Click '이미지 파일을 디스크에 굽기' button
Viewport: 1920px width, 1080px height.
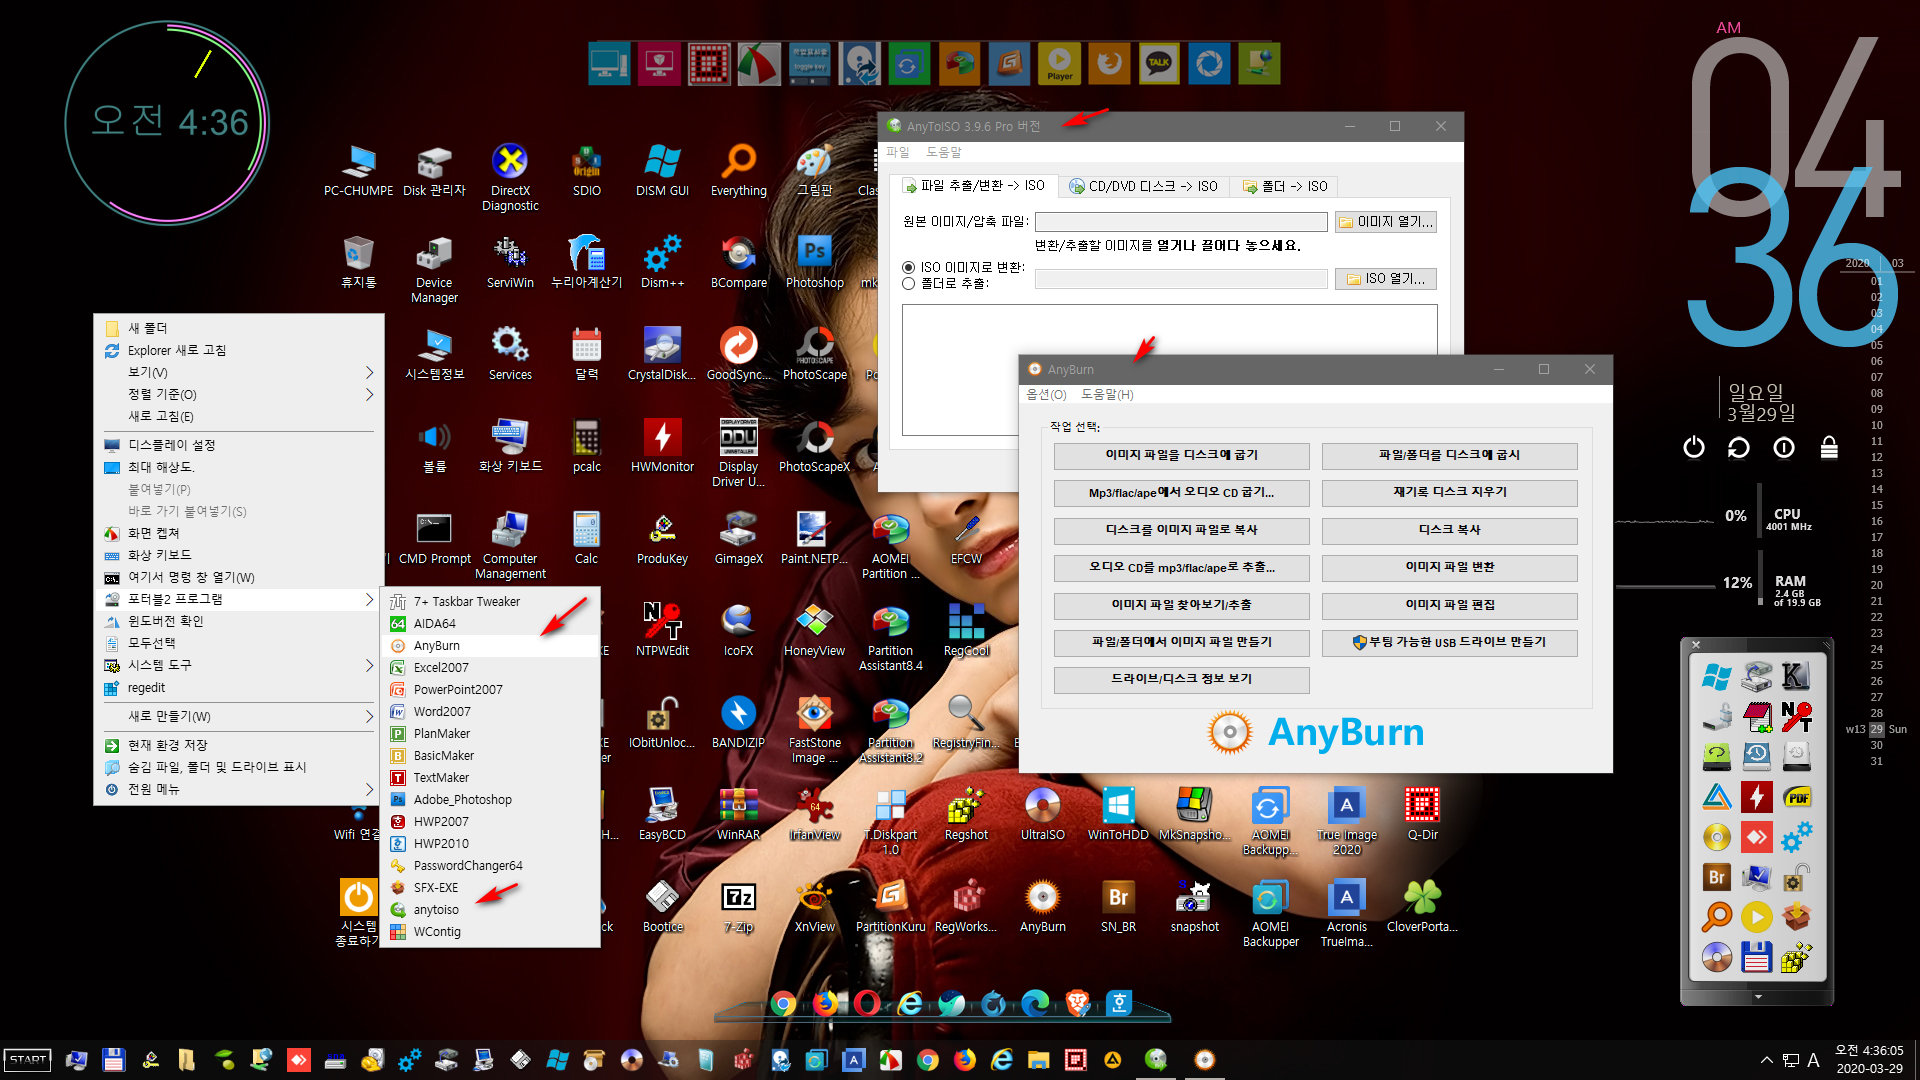[x=1181, y=455]
